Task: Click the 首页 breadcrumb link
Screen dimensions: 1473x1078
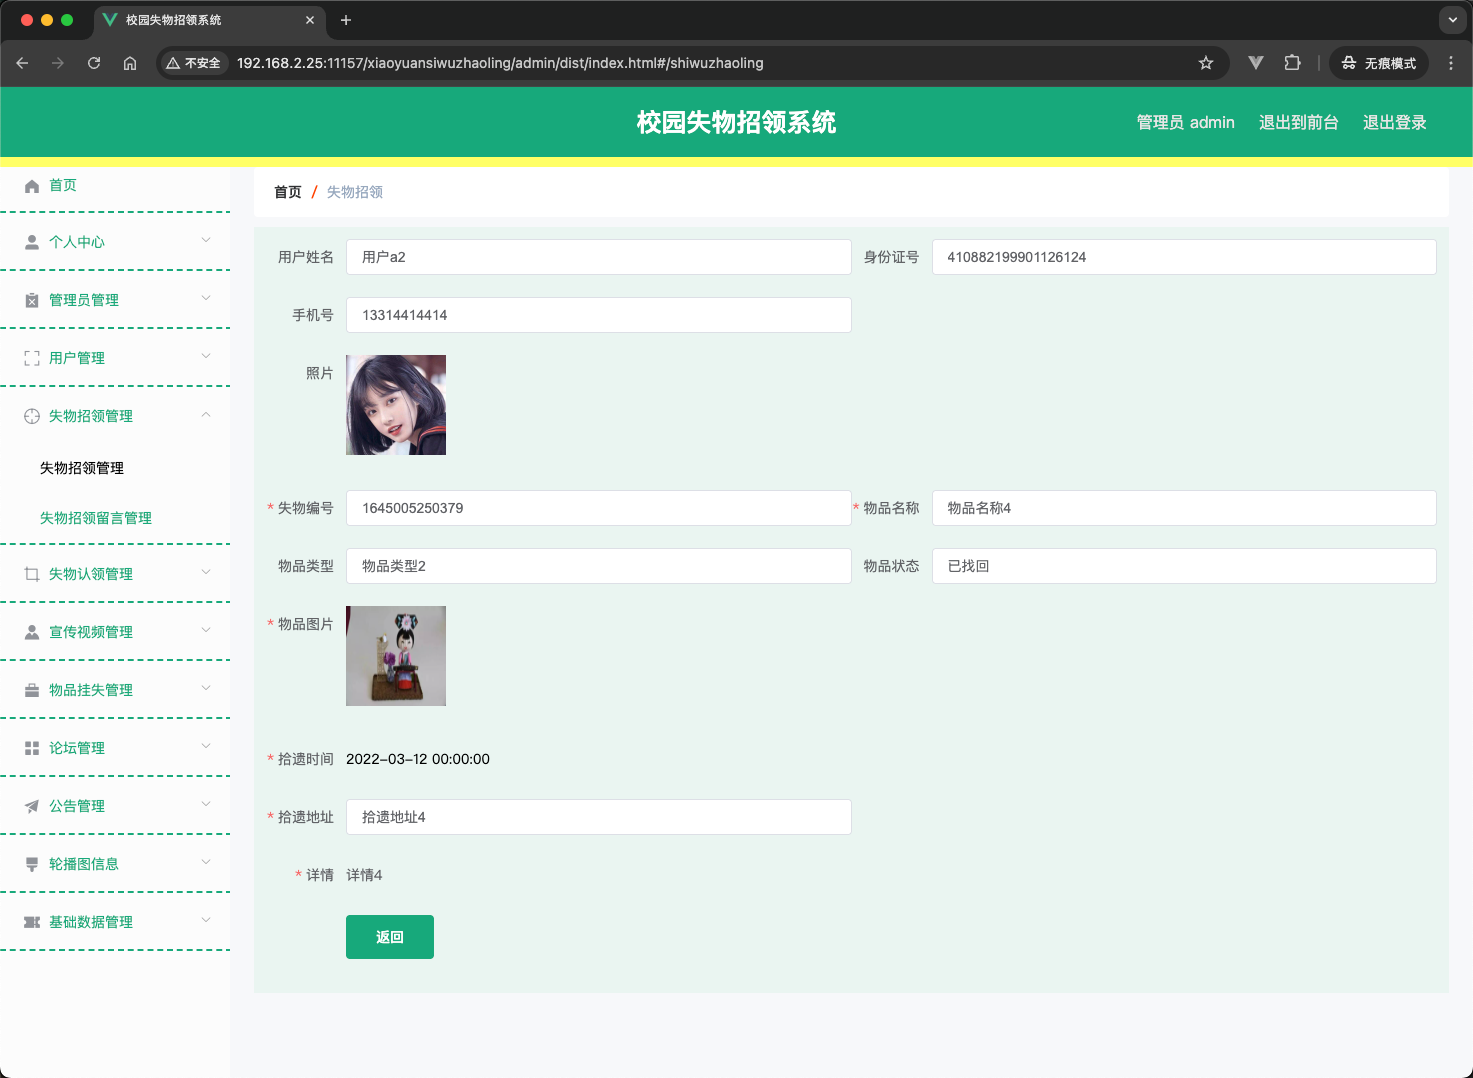Action: pyautogui.click(x=288, y=192)
